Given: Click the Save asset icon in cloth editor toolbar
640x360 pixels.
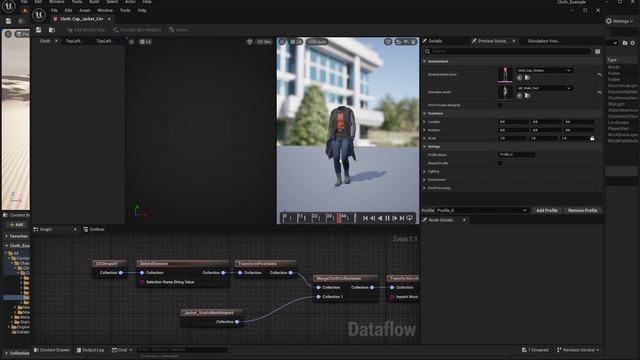Looking at the screenshot, I should [38, 30].
